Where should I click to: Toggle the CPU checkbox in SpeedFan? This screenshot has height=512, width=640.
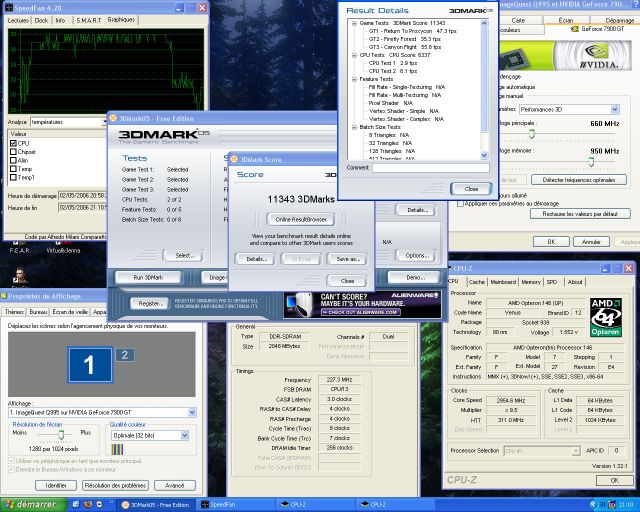13,143
